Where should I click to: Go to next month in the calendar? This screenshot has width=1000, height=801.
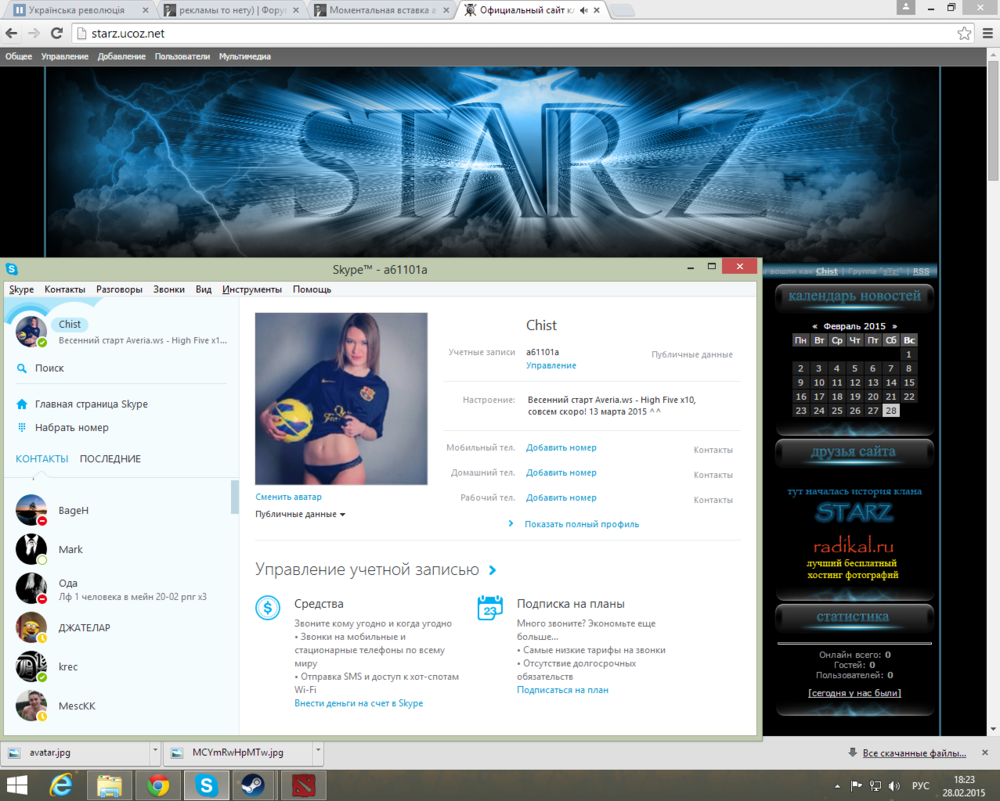point(894,326)
